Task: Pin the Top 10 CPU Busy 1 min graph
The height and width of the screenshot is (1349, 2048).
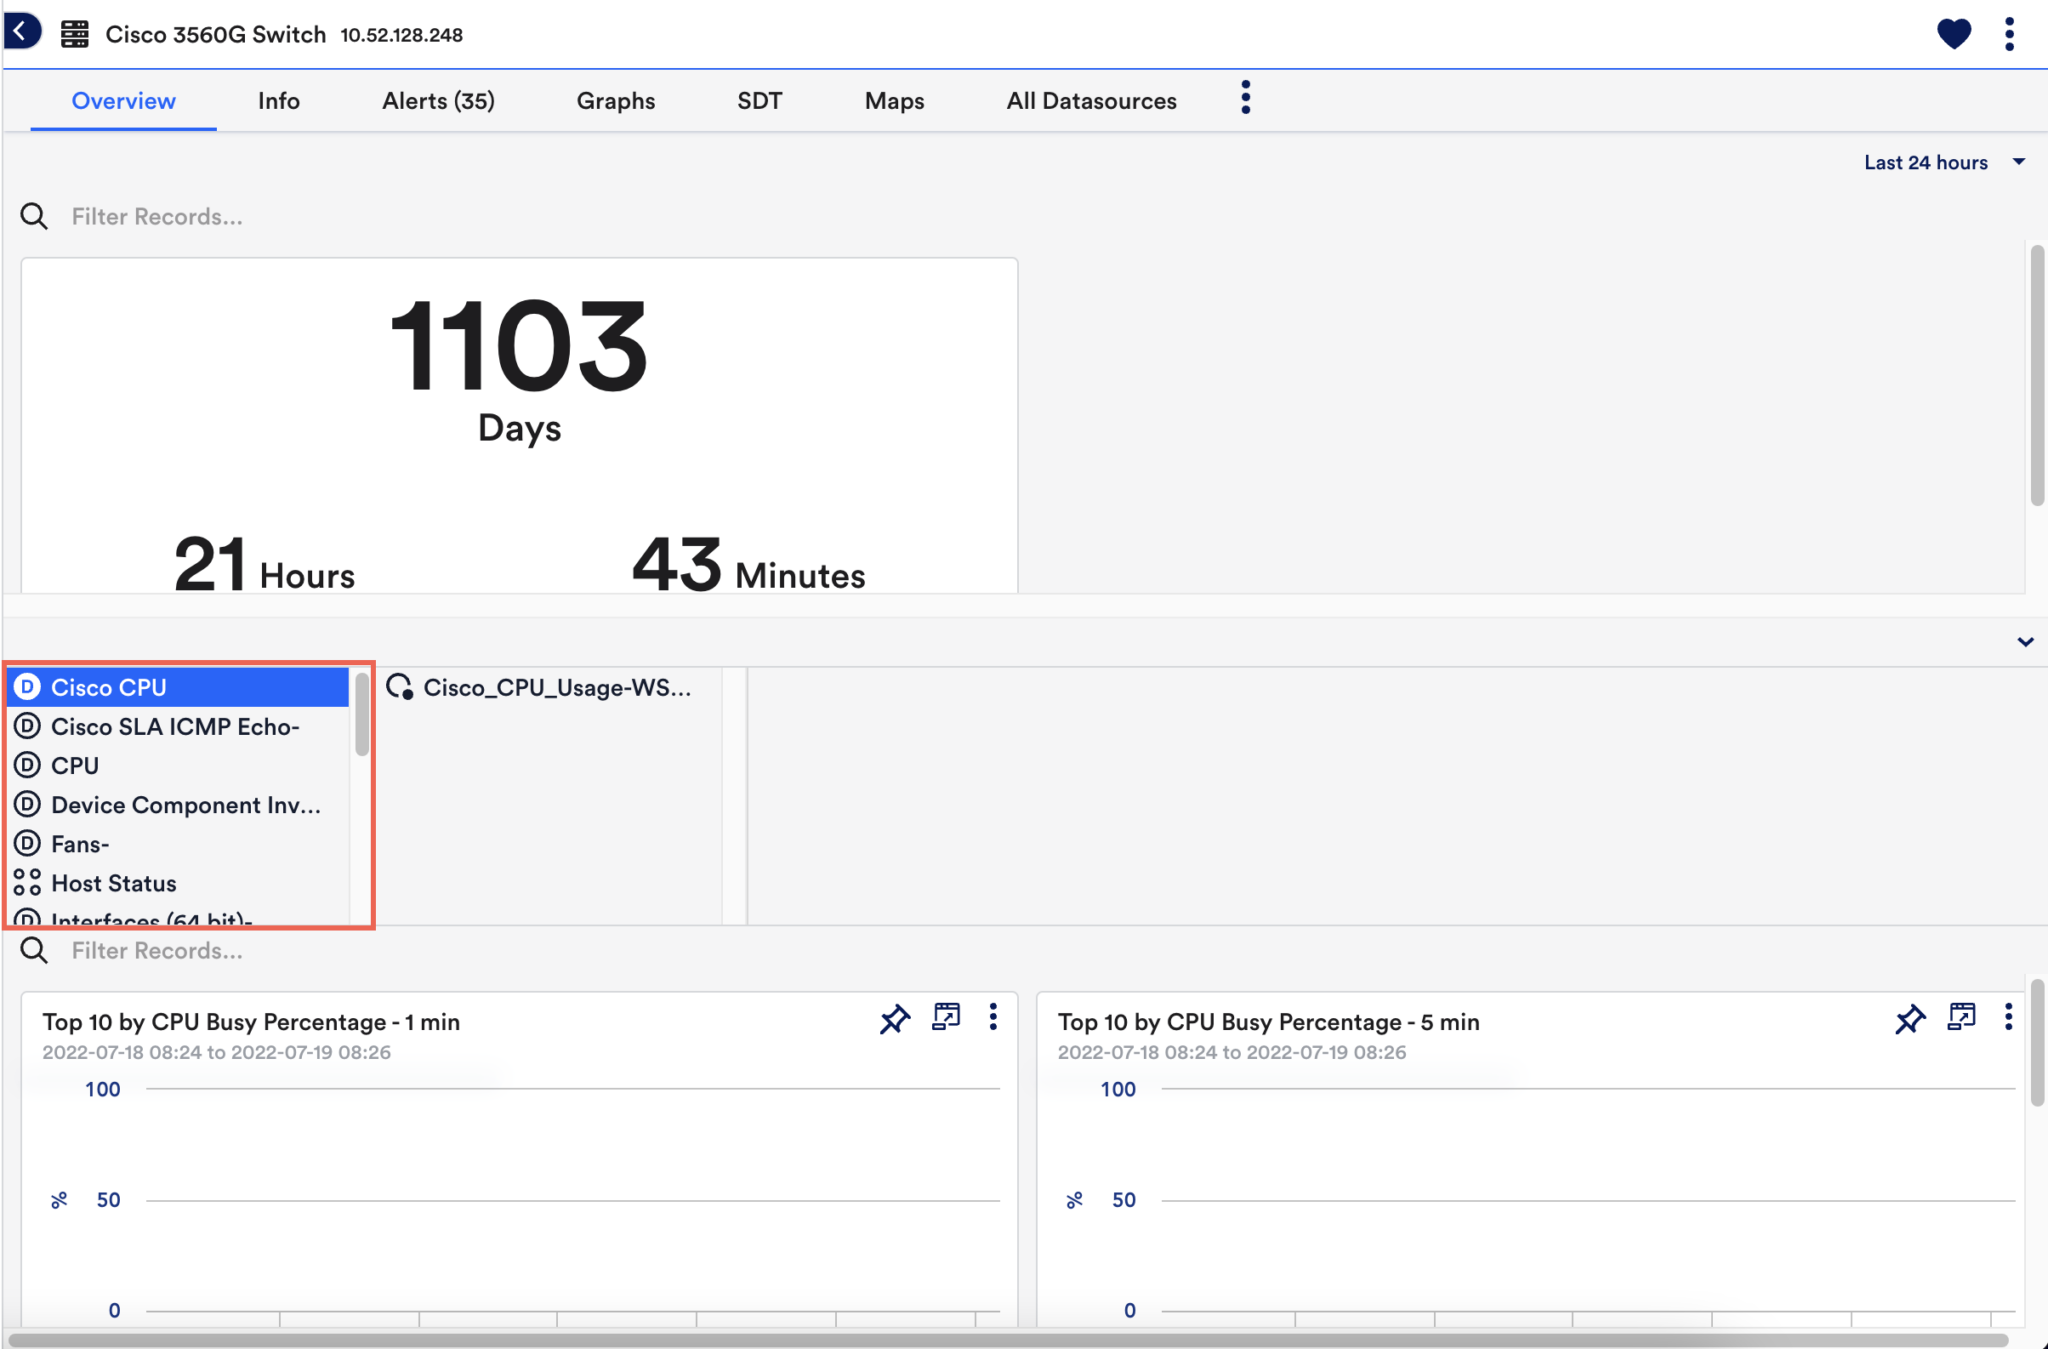Action: (893, 1019)
